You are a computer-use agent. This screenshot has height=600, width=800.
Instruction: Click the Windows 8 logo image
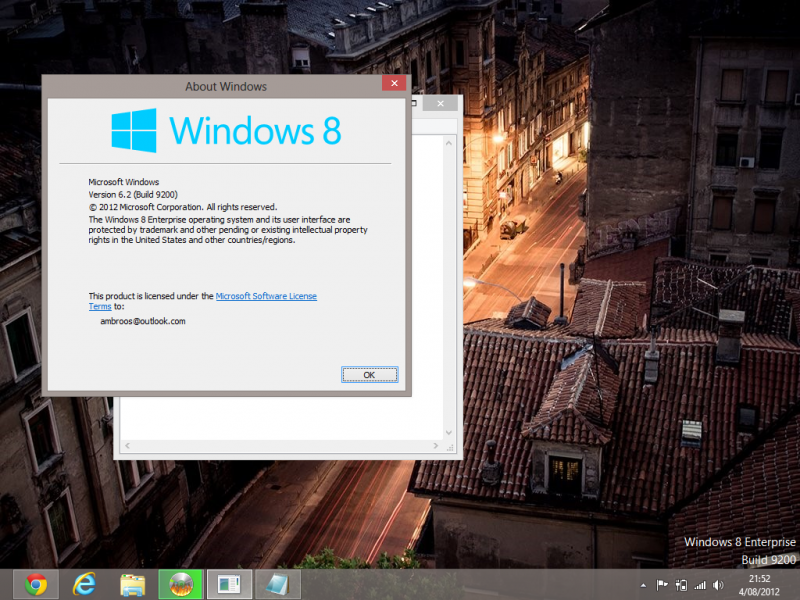[226, 130]
